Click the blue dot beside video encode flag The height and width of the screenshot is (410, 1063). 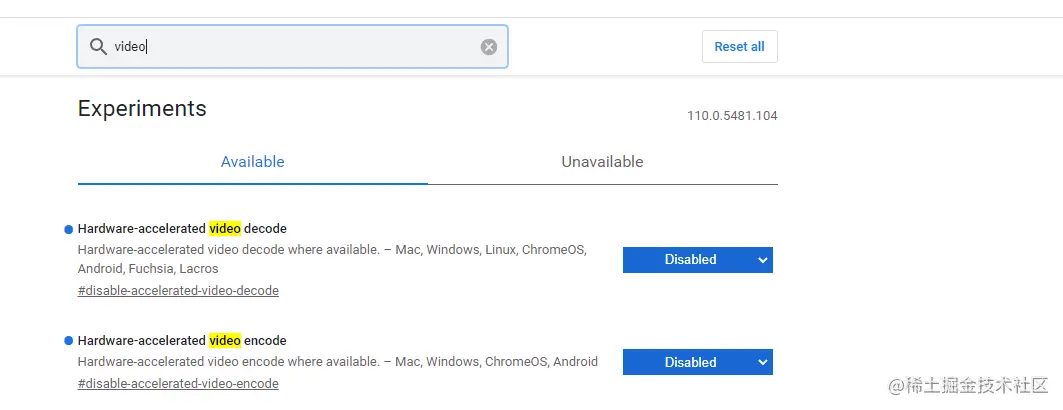tap(68, 341)
